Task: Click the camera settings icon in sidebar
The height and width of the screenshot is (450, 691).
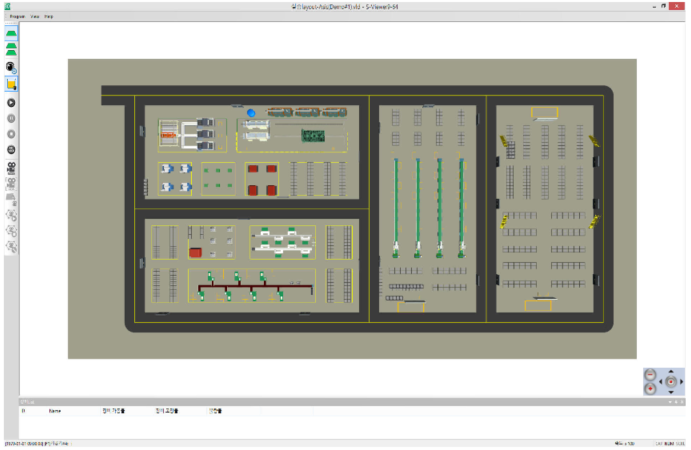Action: 11,66
